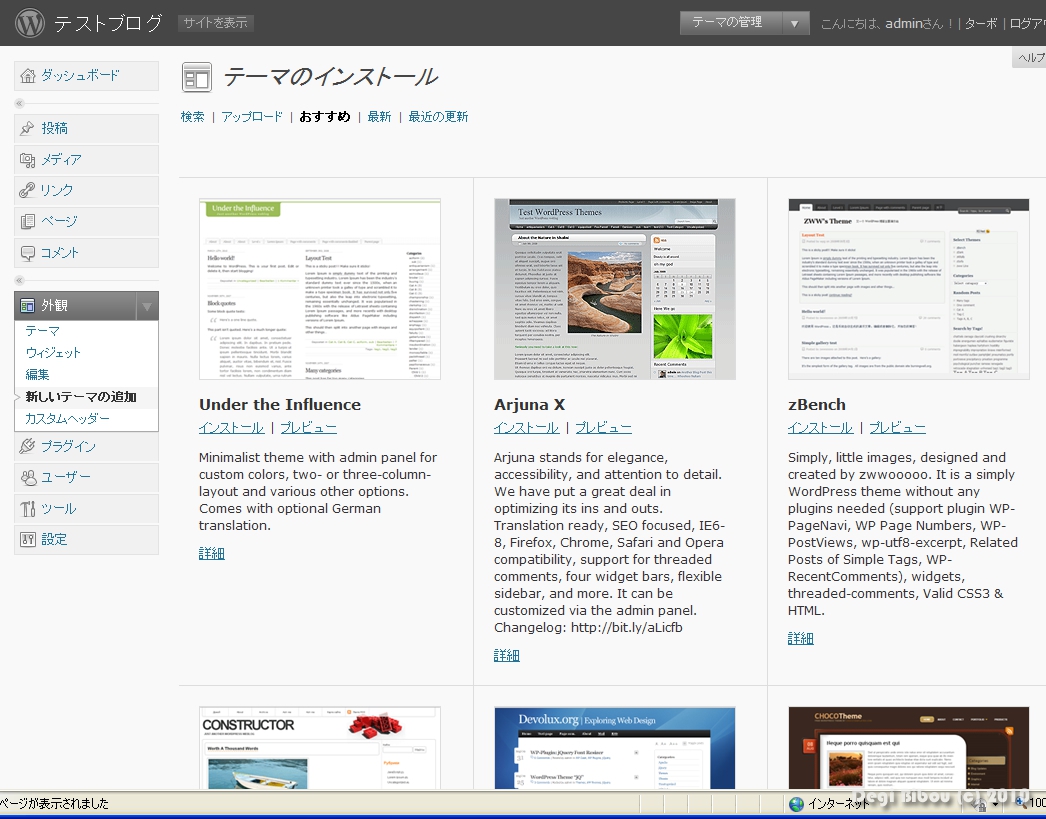This screenshot has height=819, width=1046.
Task: Open the テーマの管理 dropdown arrow
Action: [795, 23]
